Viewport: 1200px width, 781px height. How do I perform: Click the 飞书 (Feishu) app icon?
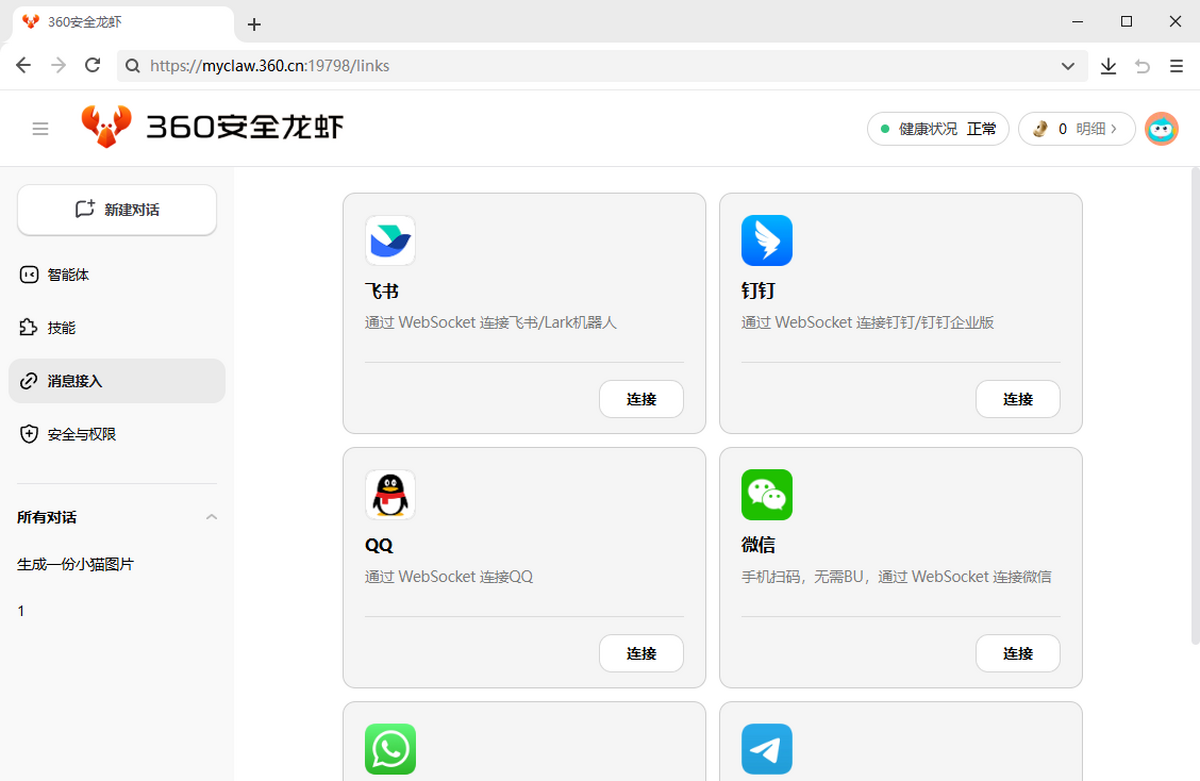tap(390, 240)
